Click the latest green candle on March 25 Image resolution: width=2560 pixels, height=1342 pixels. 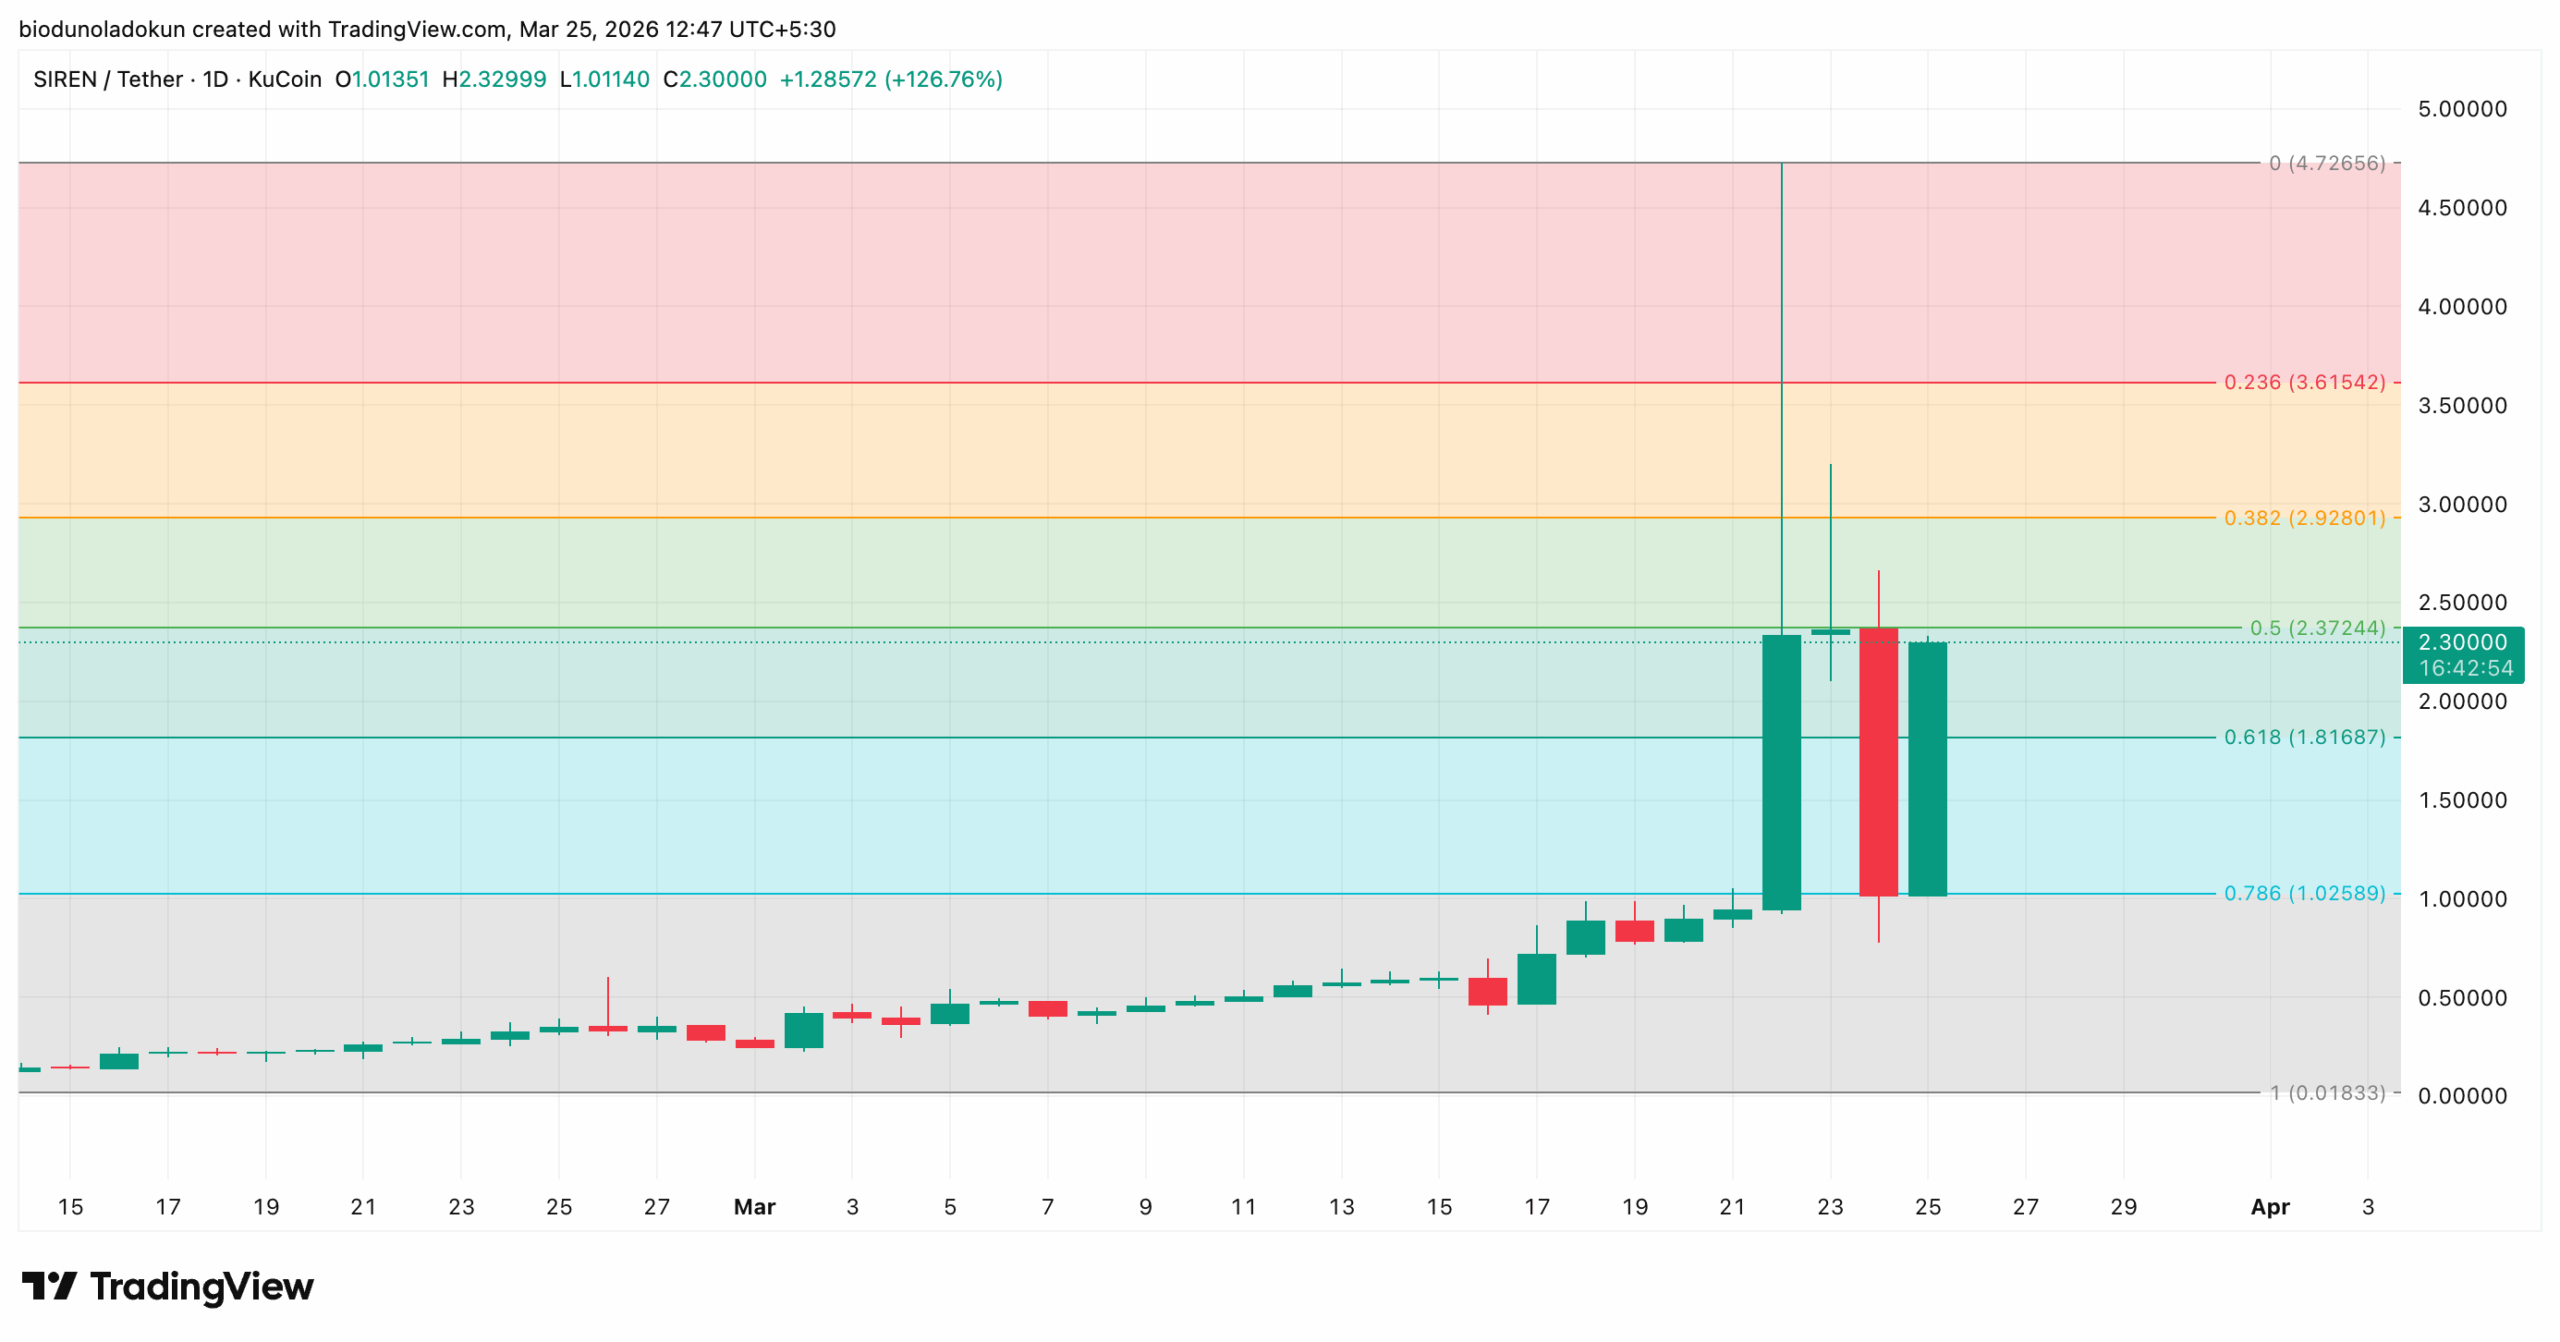pyautogui.click(x=1927, y=769)
